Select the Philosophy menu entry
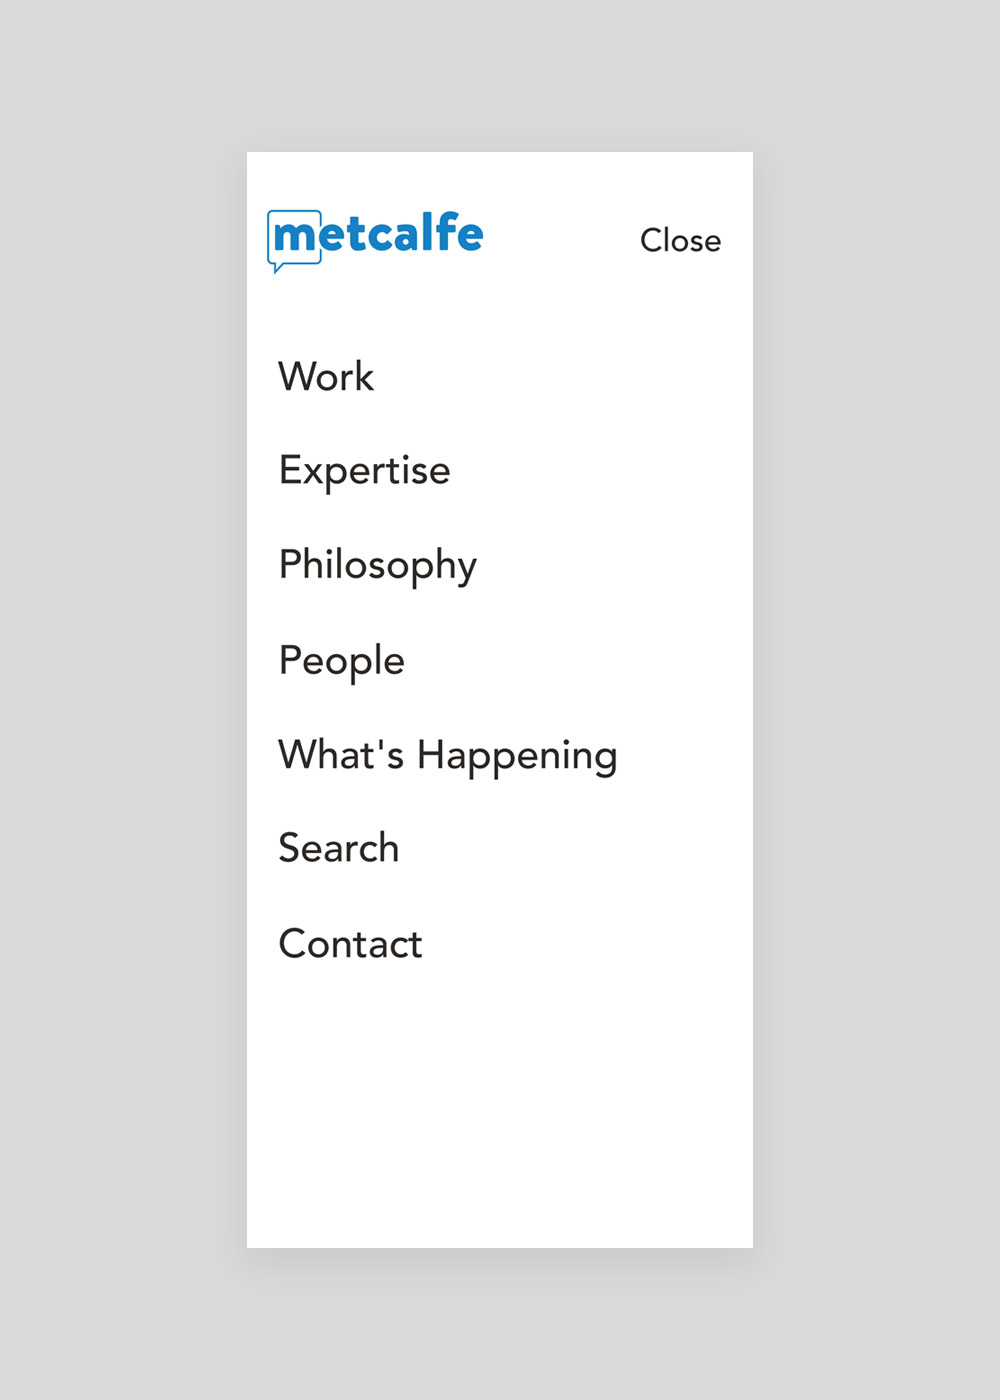The width and height of the screenshot is (1000, 1400). click(x=378, y=566)
